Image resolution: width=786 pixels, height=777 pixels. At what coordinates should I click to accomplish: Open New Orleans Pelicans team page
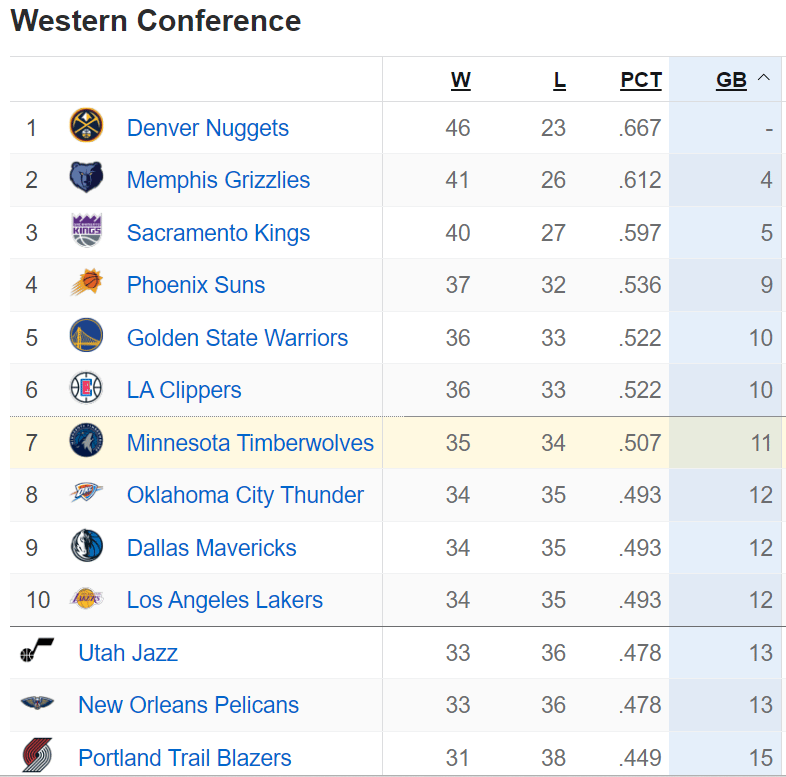click(x=188, y=705)
